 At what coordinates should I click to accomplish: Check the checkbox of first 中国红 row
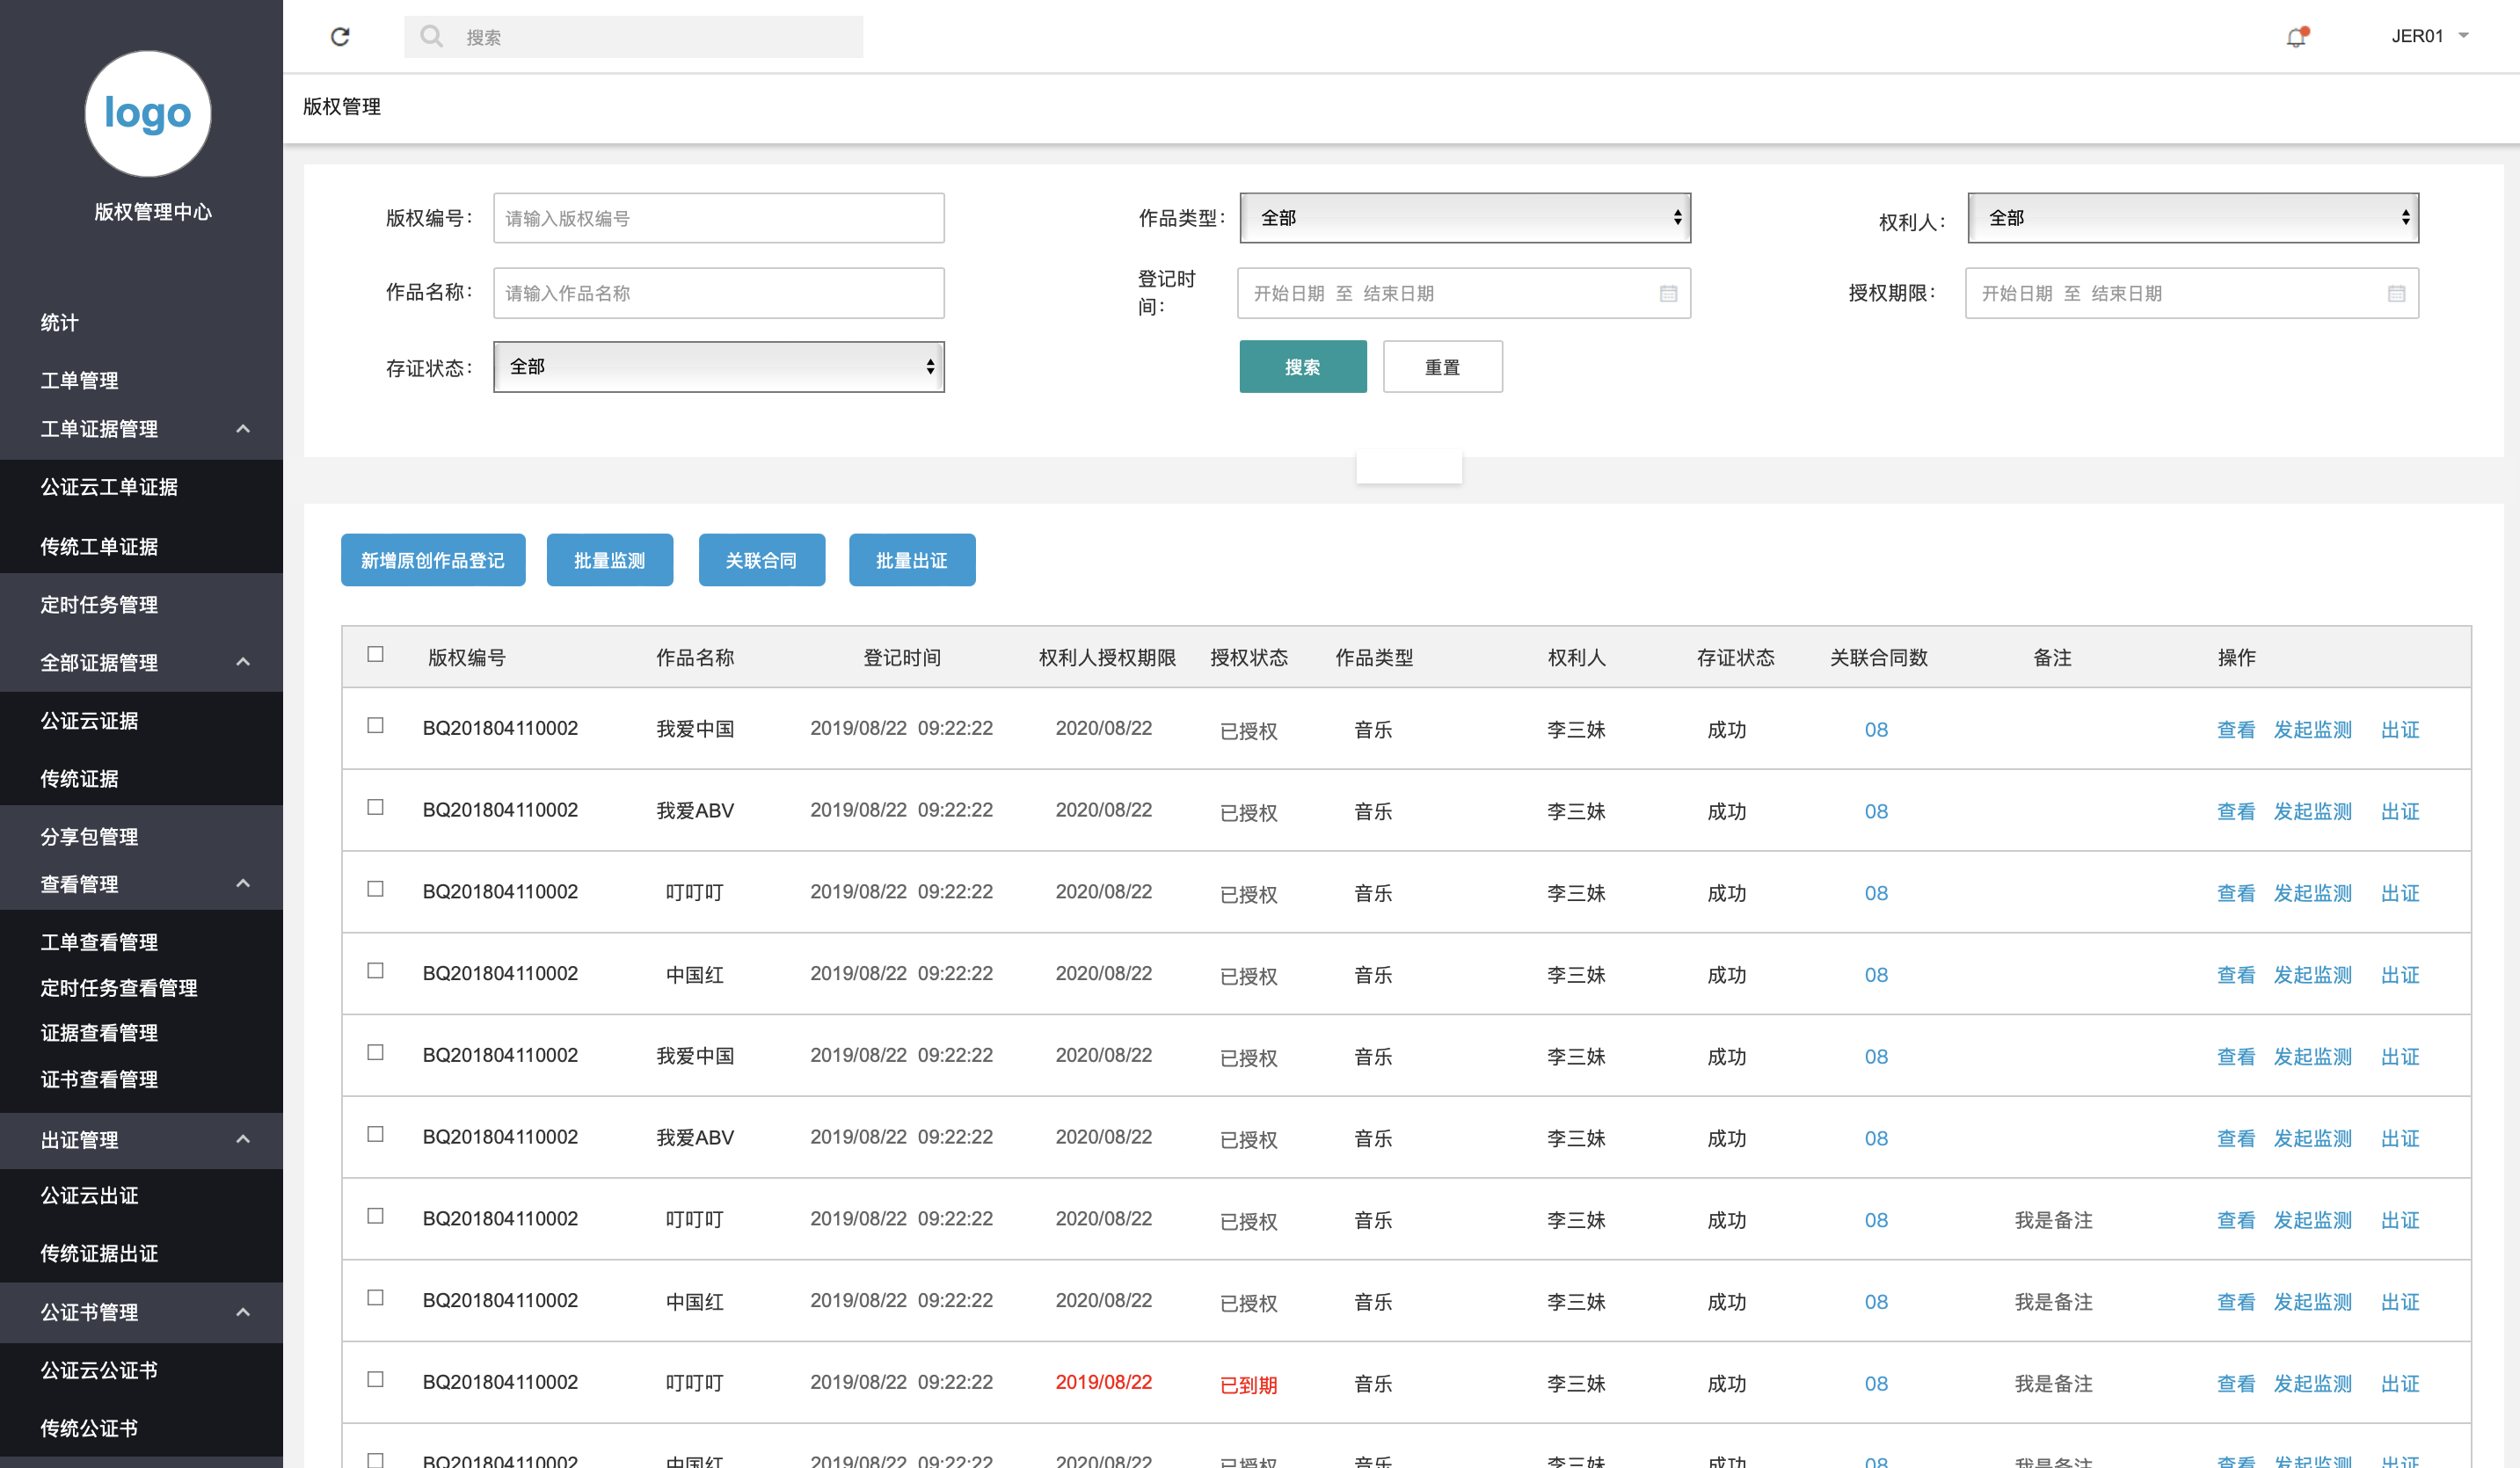[375, 970]
